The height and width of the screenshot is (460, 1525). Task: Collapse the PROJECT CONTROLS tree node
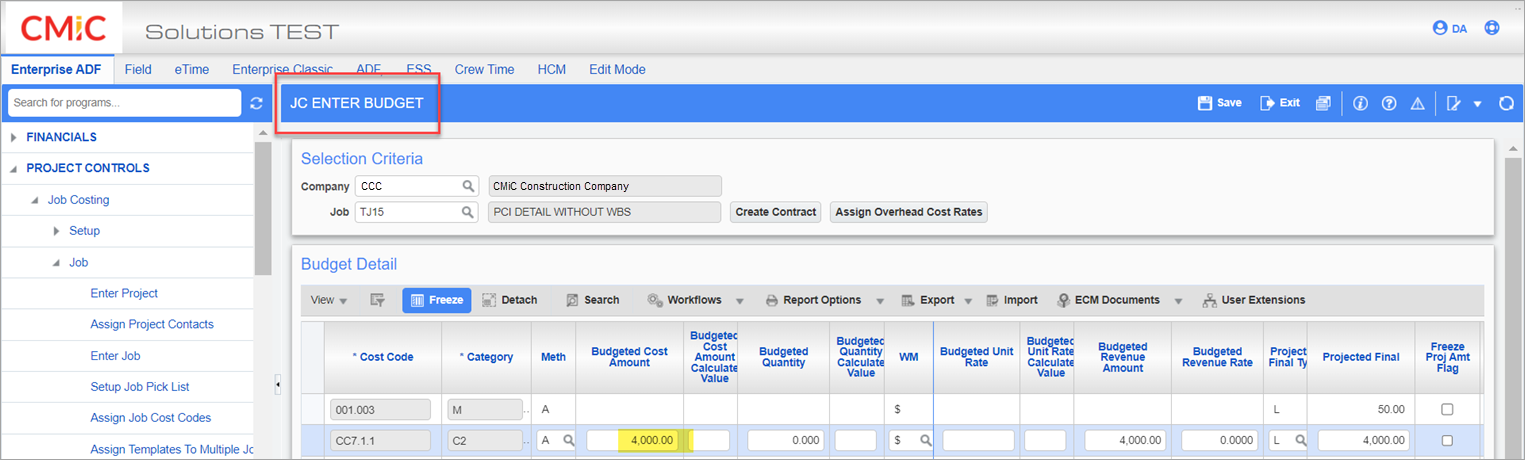pos(14,168)
